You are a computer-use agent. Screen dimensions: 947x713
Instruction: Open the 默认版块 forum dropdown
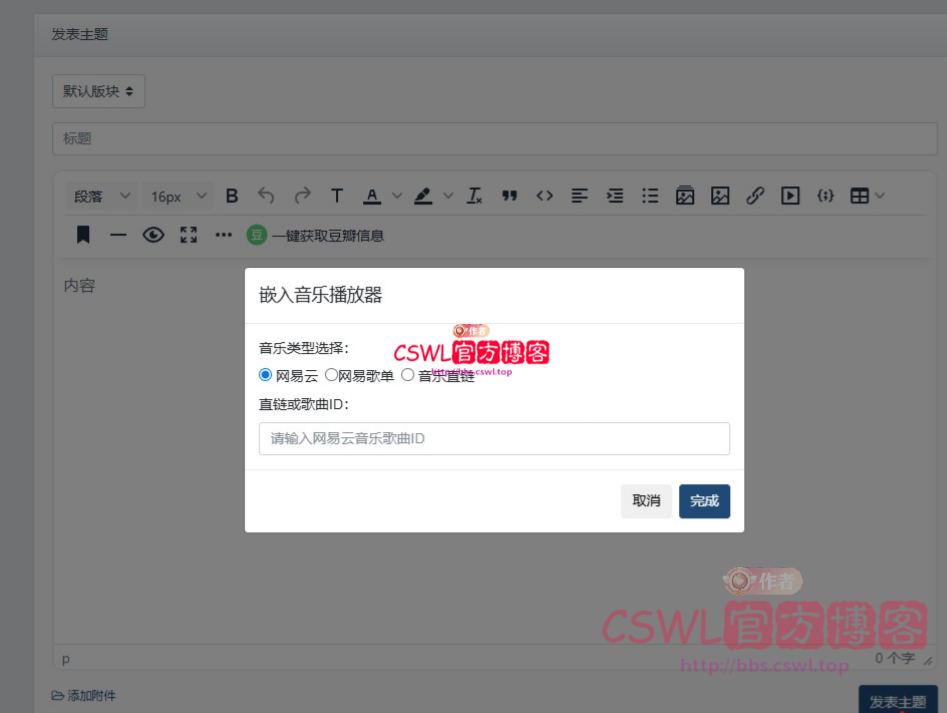pyautogui.click(x=98, y=91)
